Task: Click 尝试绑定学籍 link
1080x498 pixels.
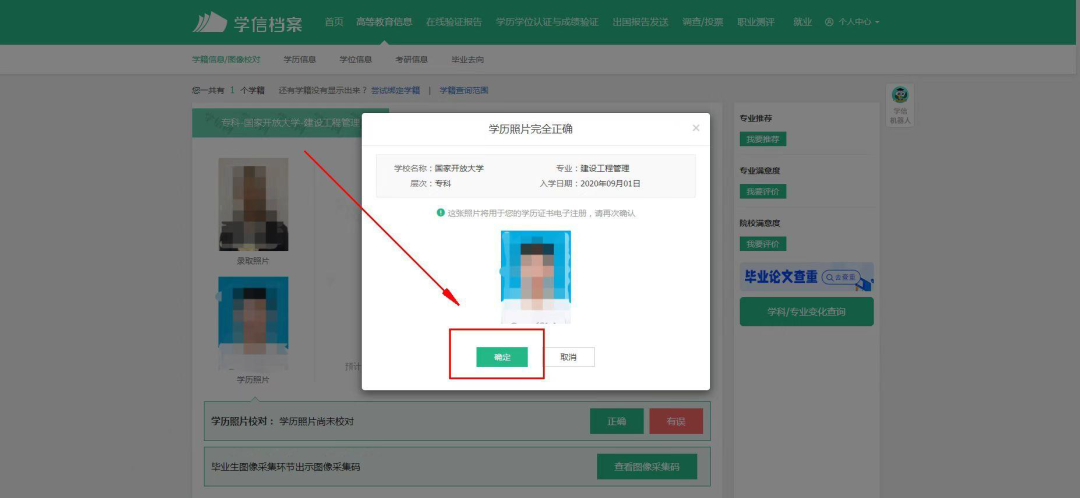Action: click(x=395, y=90)
